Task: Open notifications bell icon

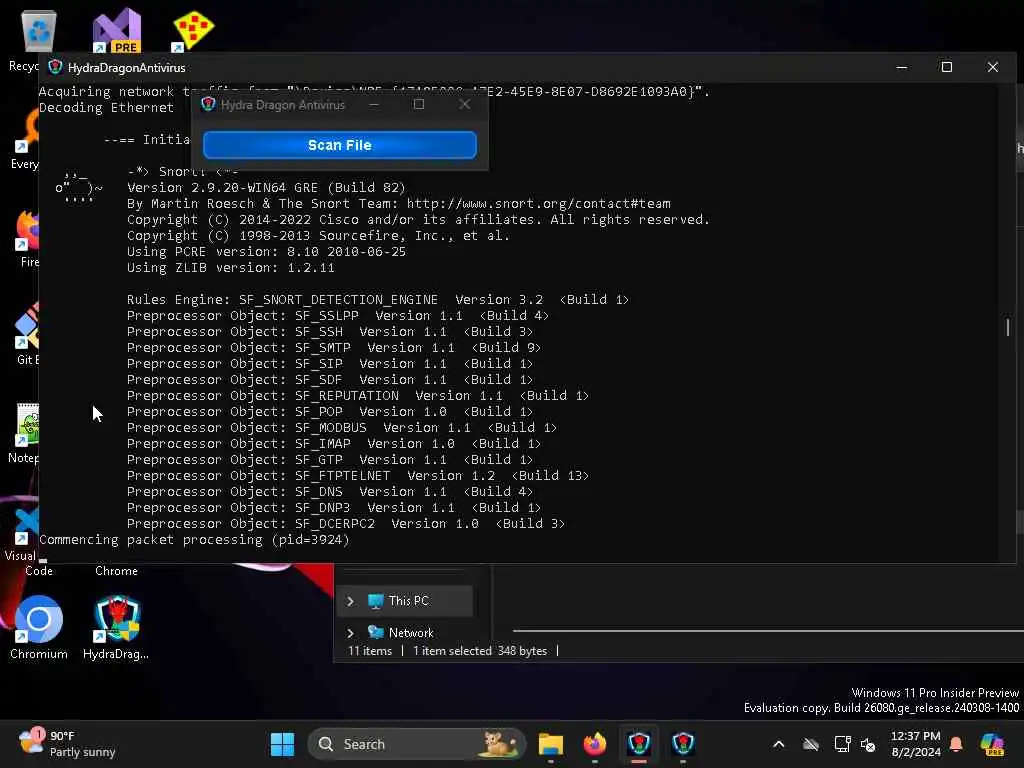Action: pos(956,744)
